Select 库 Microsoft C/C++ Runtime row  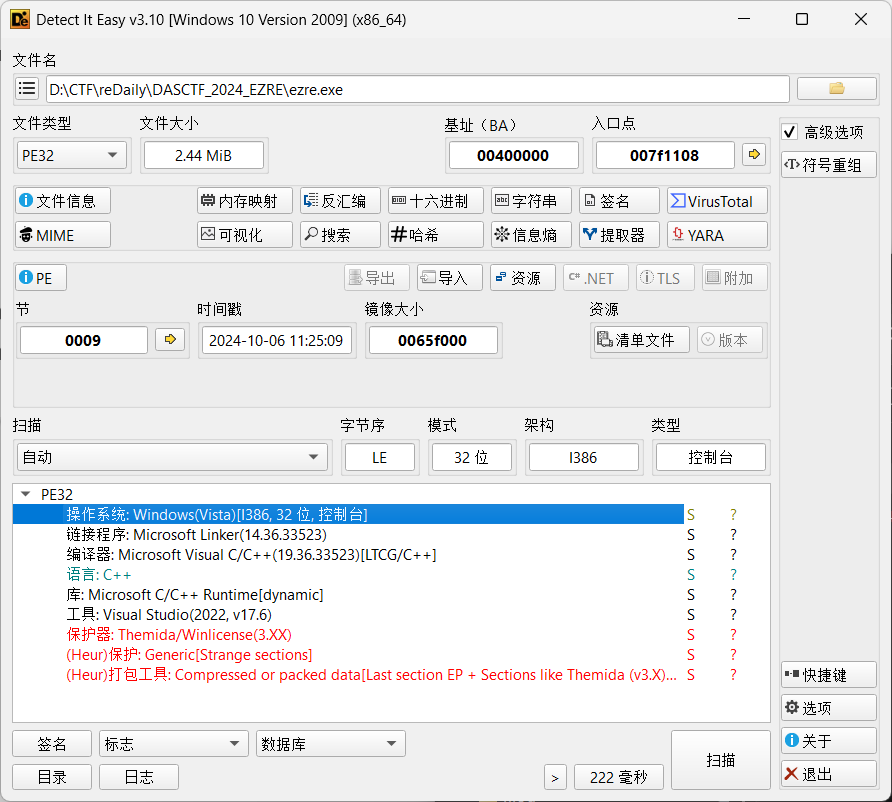pos(348,595)
